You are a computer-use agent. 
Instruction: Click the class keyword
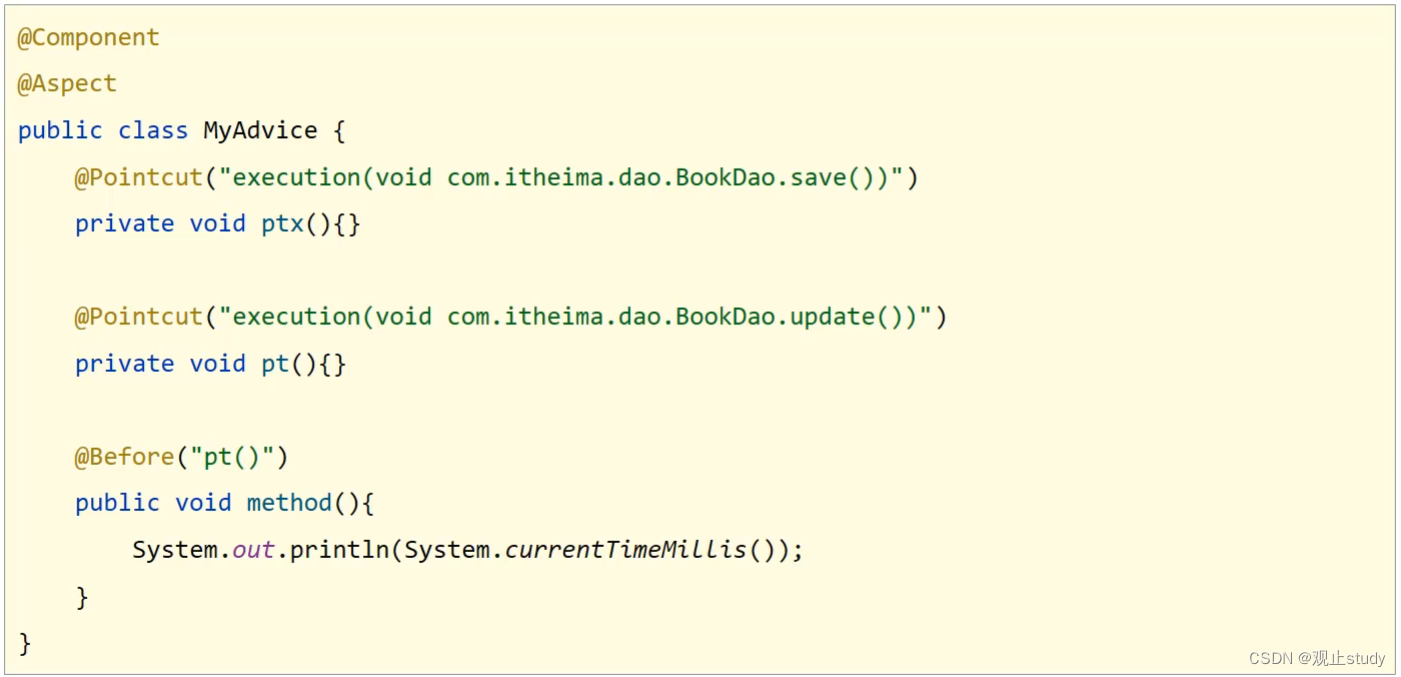[153, 131]
